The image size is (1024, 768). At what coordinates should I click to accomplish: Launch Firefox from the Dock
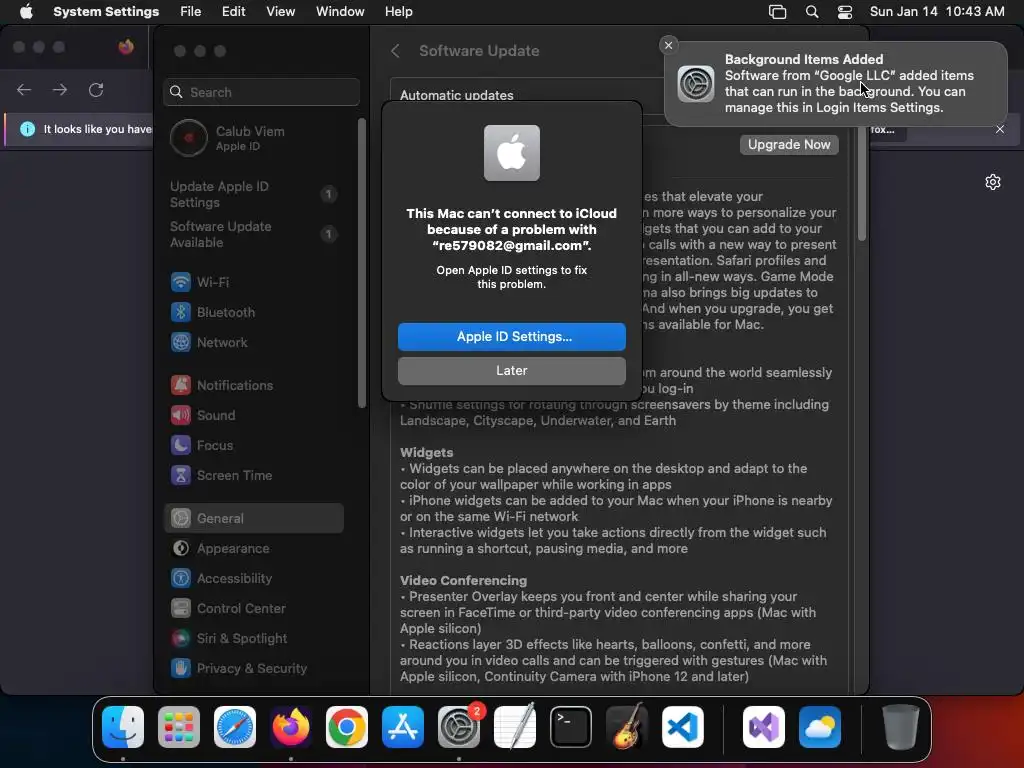tap(291, 727)
